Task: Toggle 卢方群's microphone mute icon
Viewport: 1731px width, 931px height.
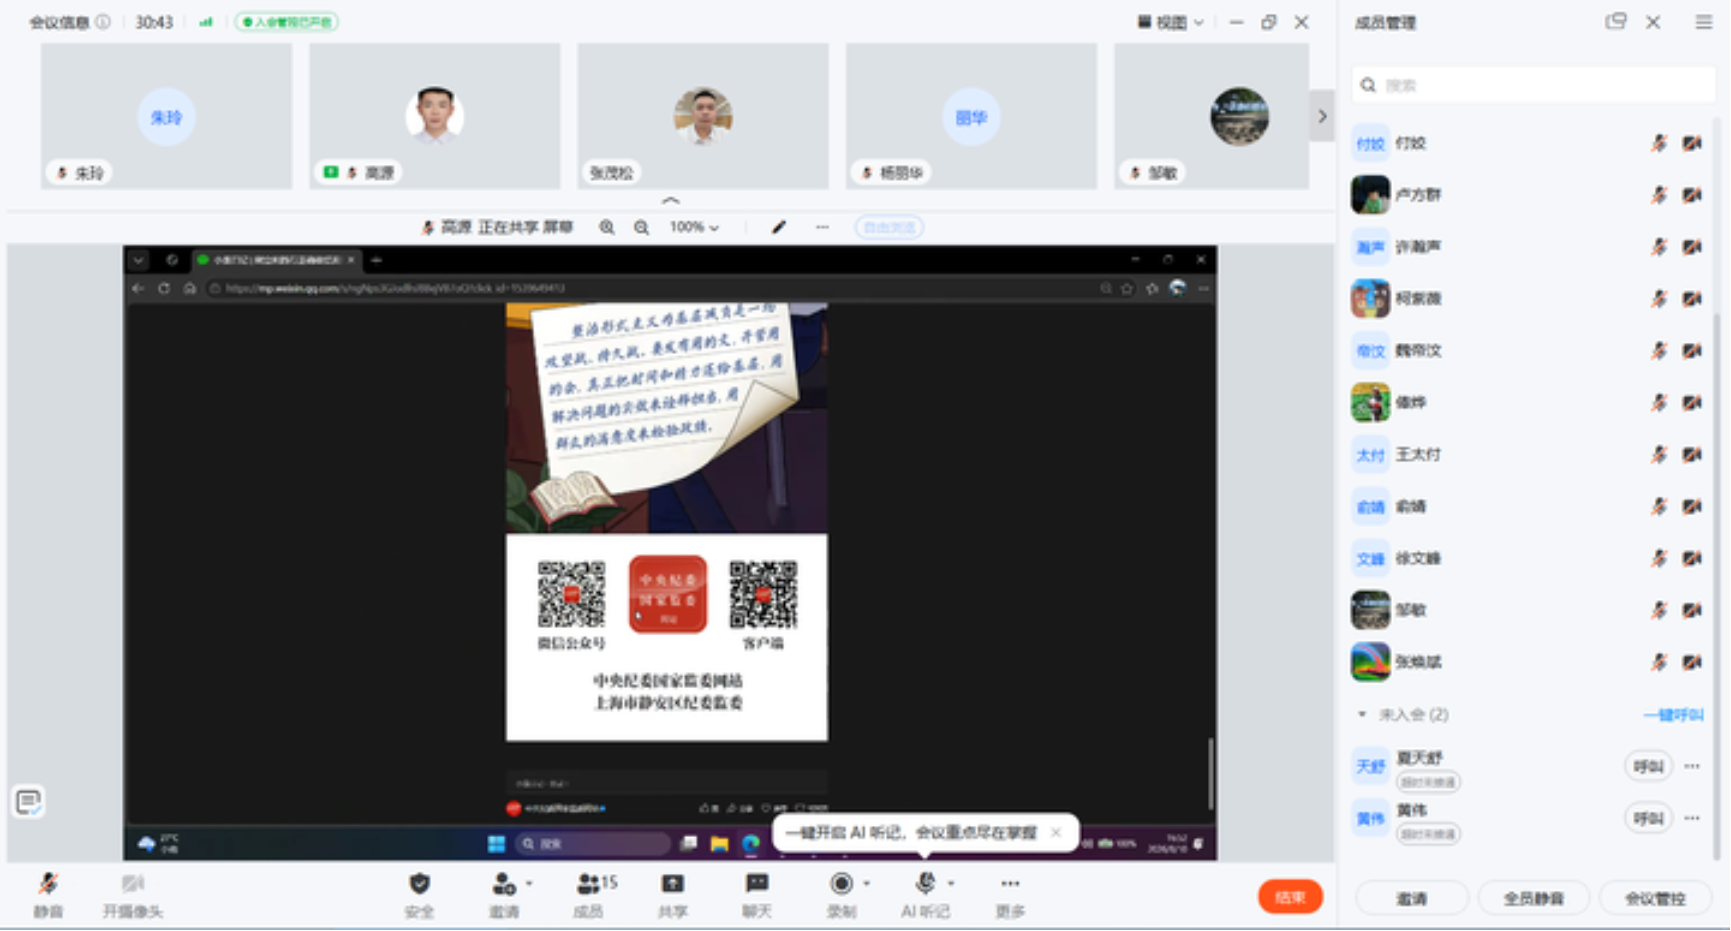Action: coord(1659,195)
